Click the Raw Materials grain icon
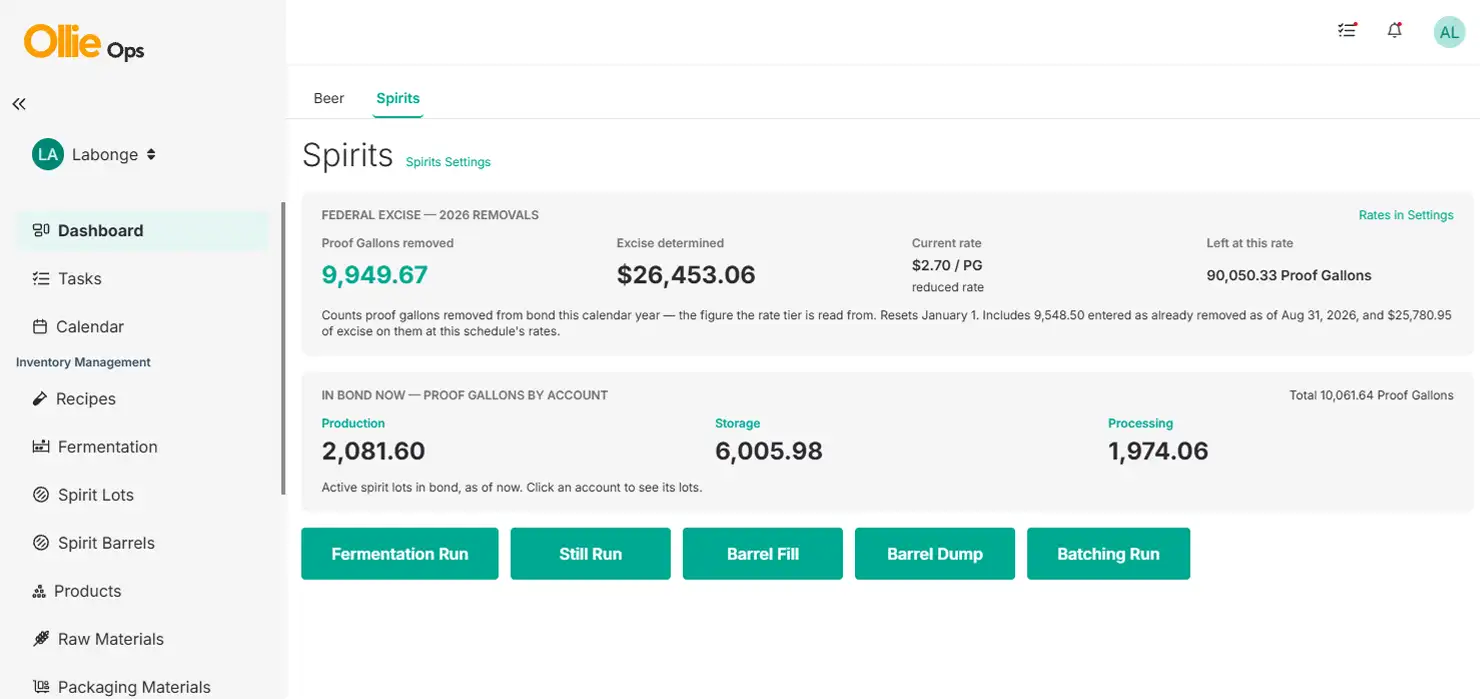1480x699 pixels. click(41, 639)
